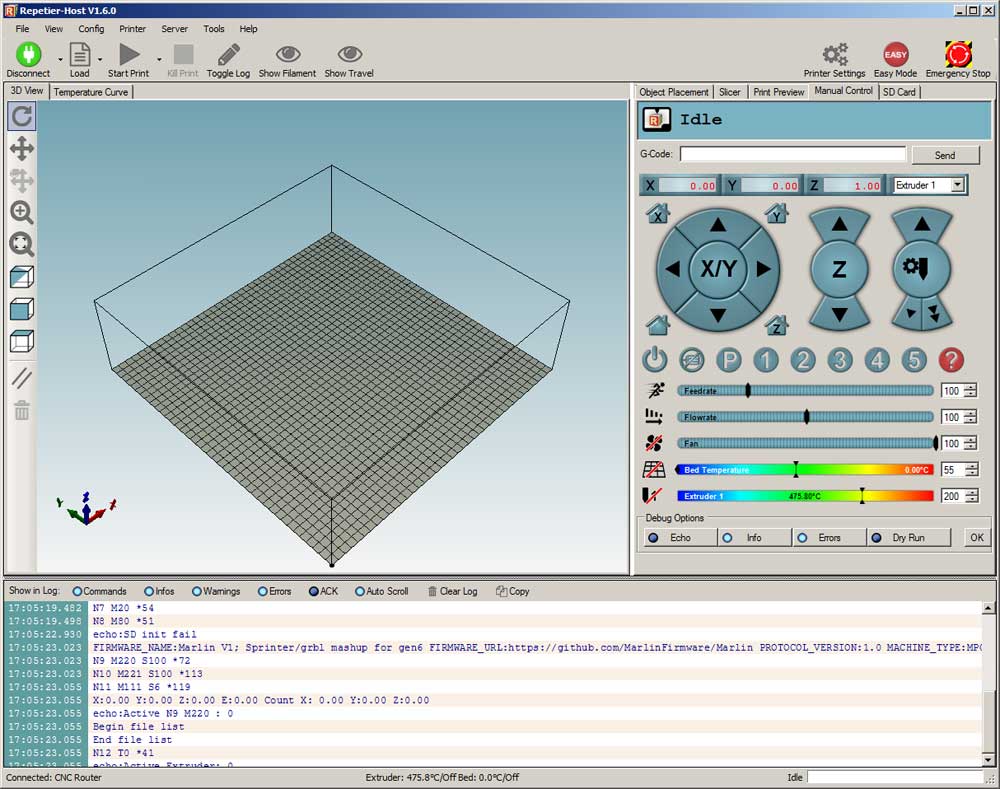Click the power button icon

coord(654,360)
